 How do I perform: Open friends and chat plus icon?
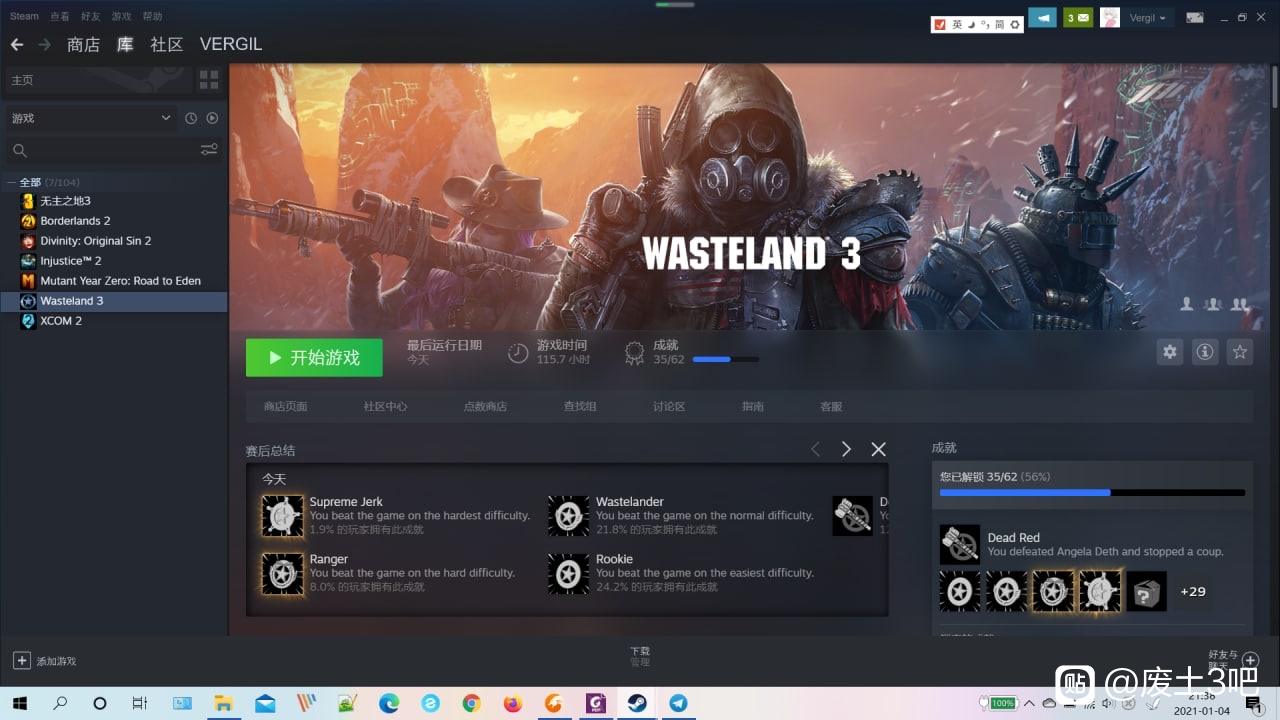pos(1250,660)
